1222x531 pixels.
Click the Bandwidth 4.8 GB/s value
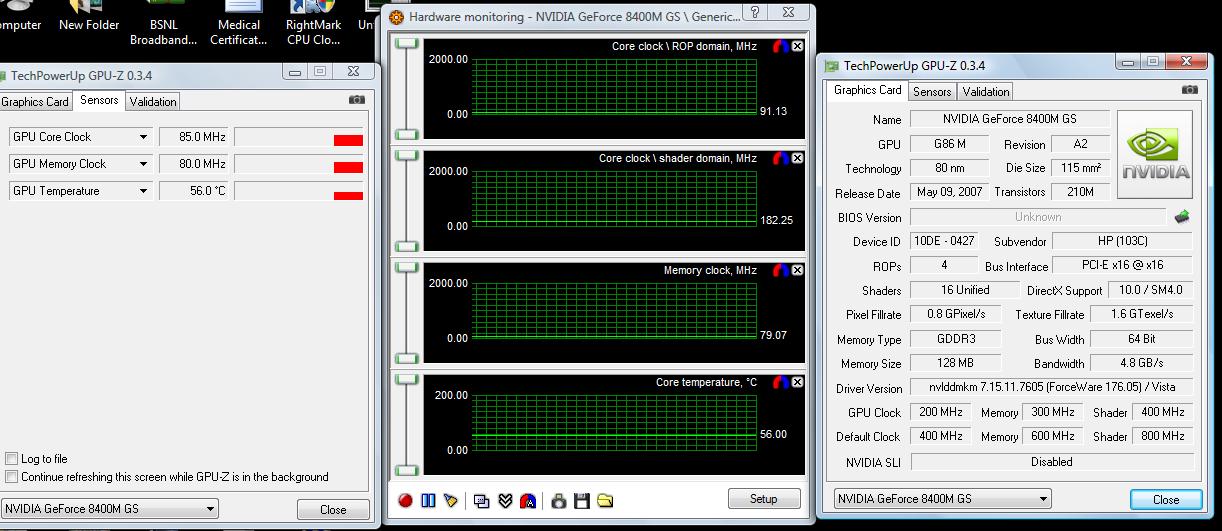click(1141, 363)
